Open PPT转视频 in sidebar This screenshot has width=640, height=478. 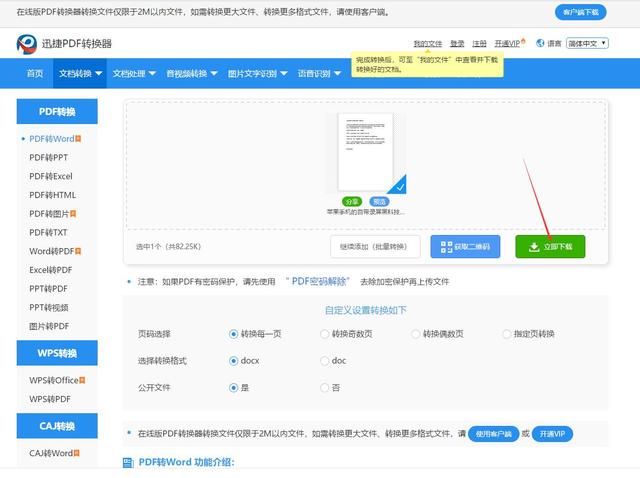pyautogui.click(x=49, y=308)
